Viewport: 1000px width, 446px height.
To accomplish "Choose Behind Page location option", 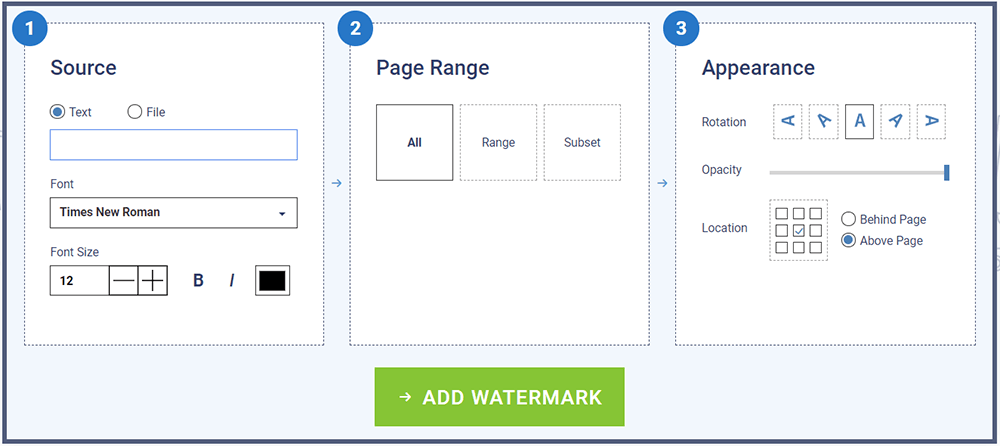I will (x=848, y=219).
